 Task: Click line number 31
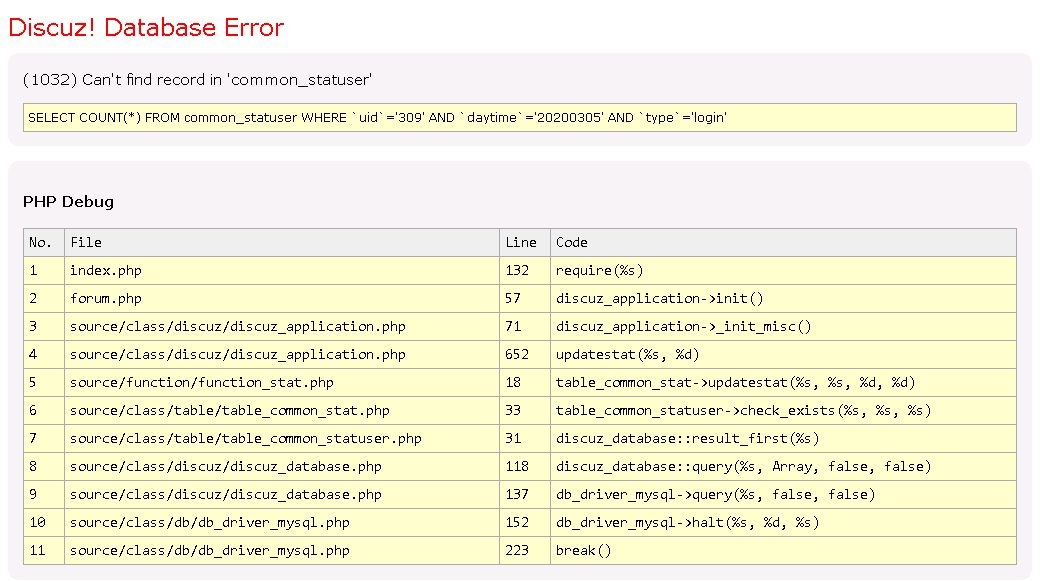pos(524,438)
